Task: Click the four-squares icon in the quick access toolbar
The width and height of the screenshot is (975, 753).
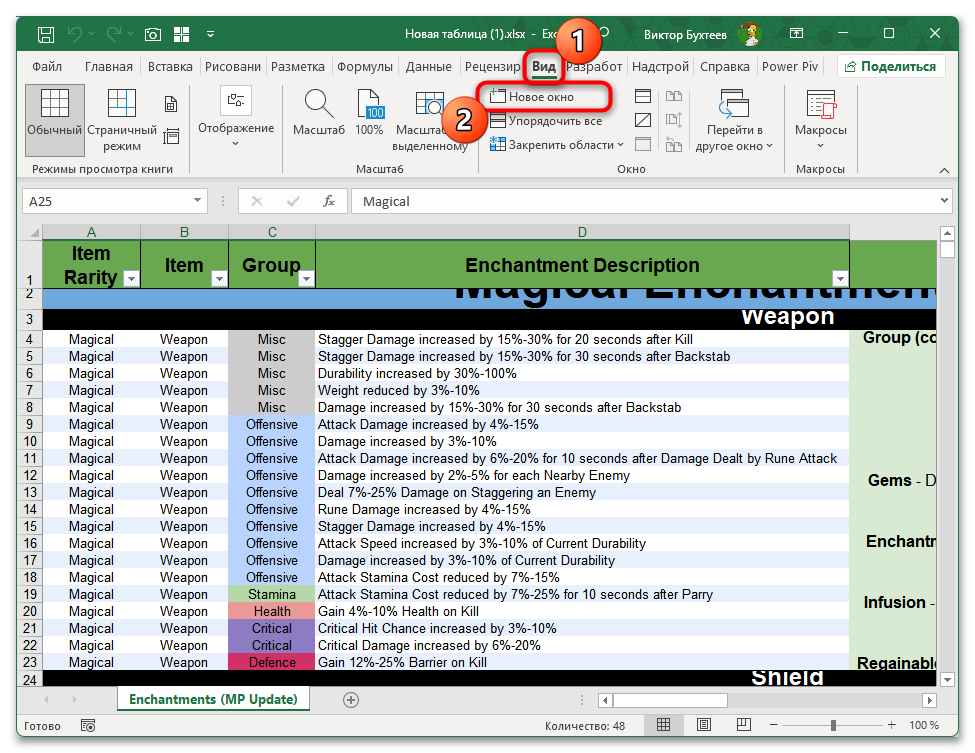Action: [x=182, y=34]
